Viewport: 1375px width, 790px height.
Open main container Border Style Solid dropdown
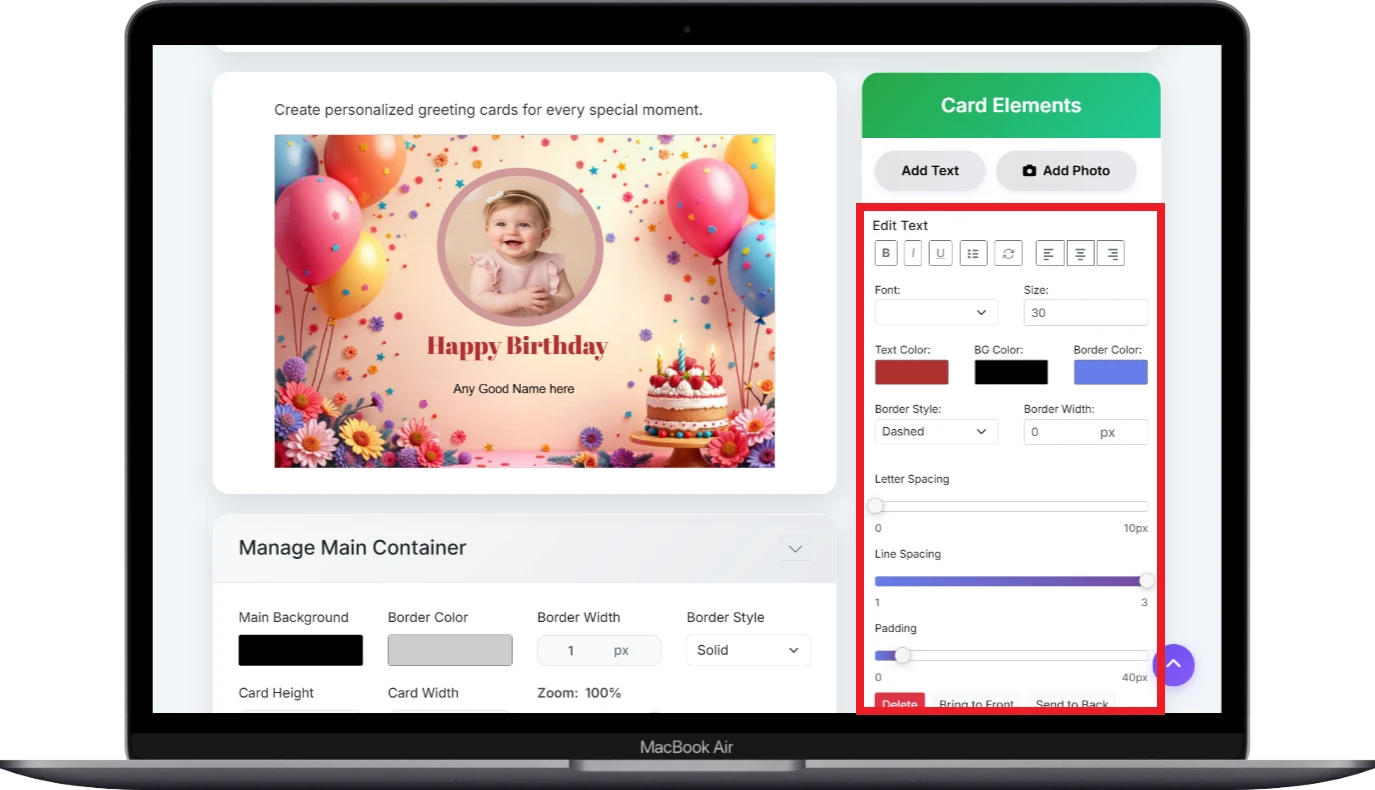(748, 650)
